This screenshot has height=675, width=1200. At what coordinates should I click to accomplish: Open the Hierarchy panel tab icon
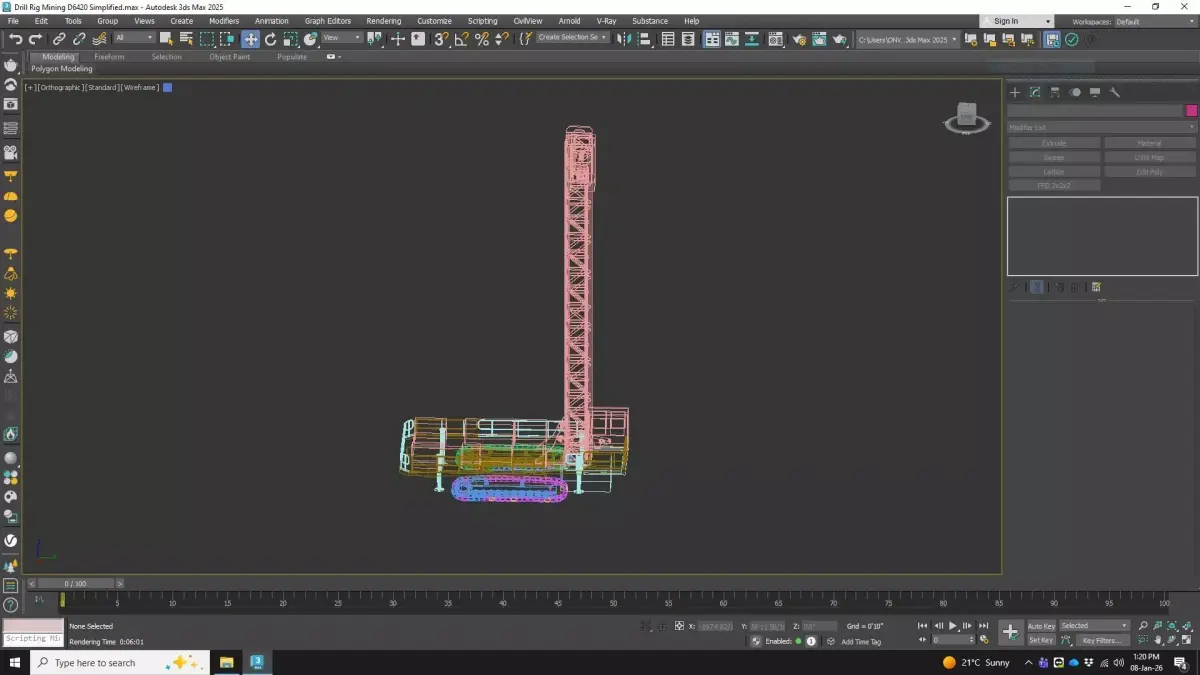click(x=1055, y=92)
